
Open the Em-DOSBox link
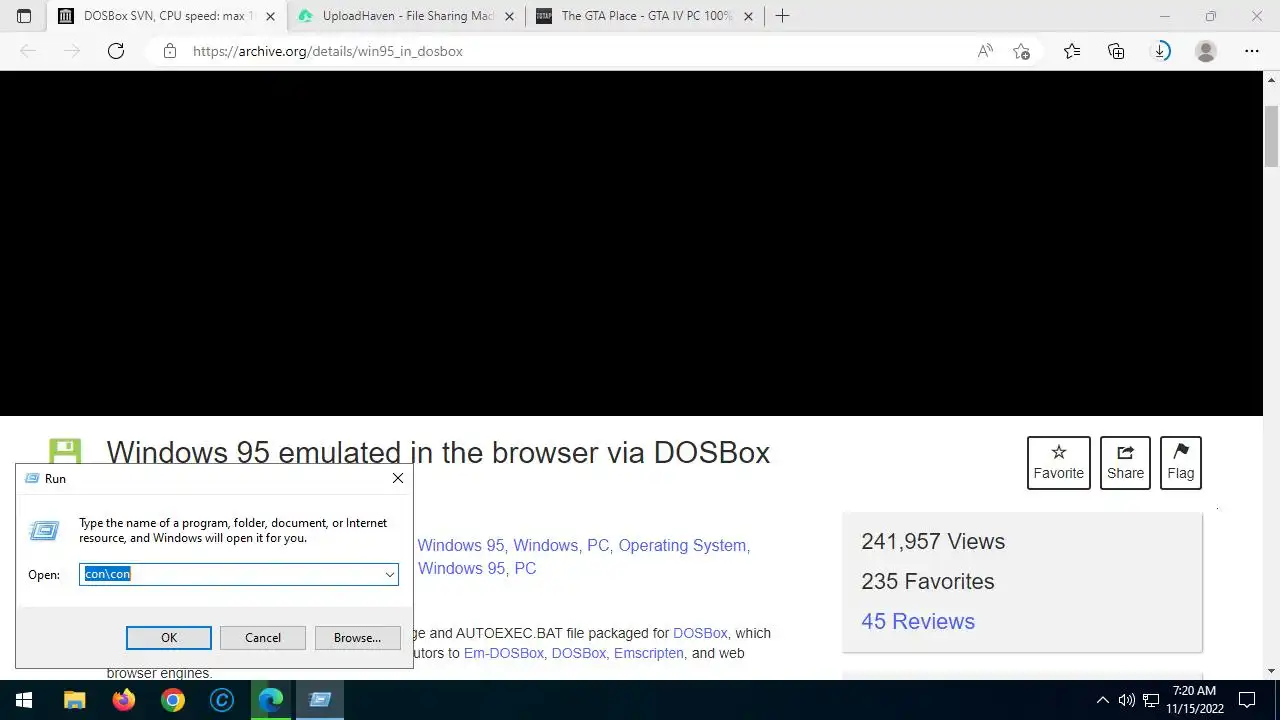tap(504, 653)
